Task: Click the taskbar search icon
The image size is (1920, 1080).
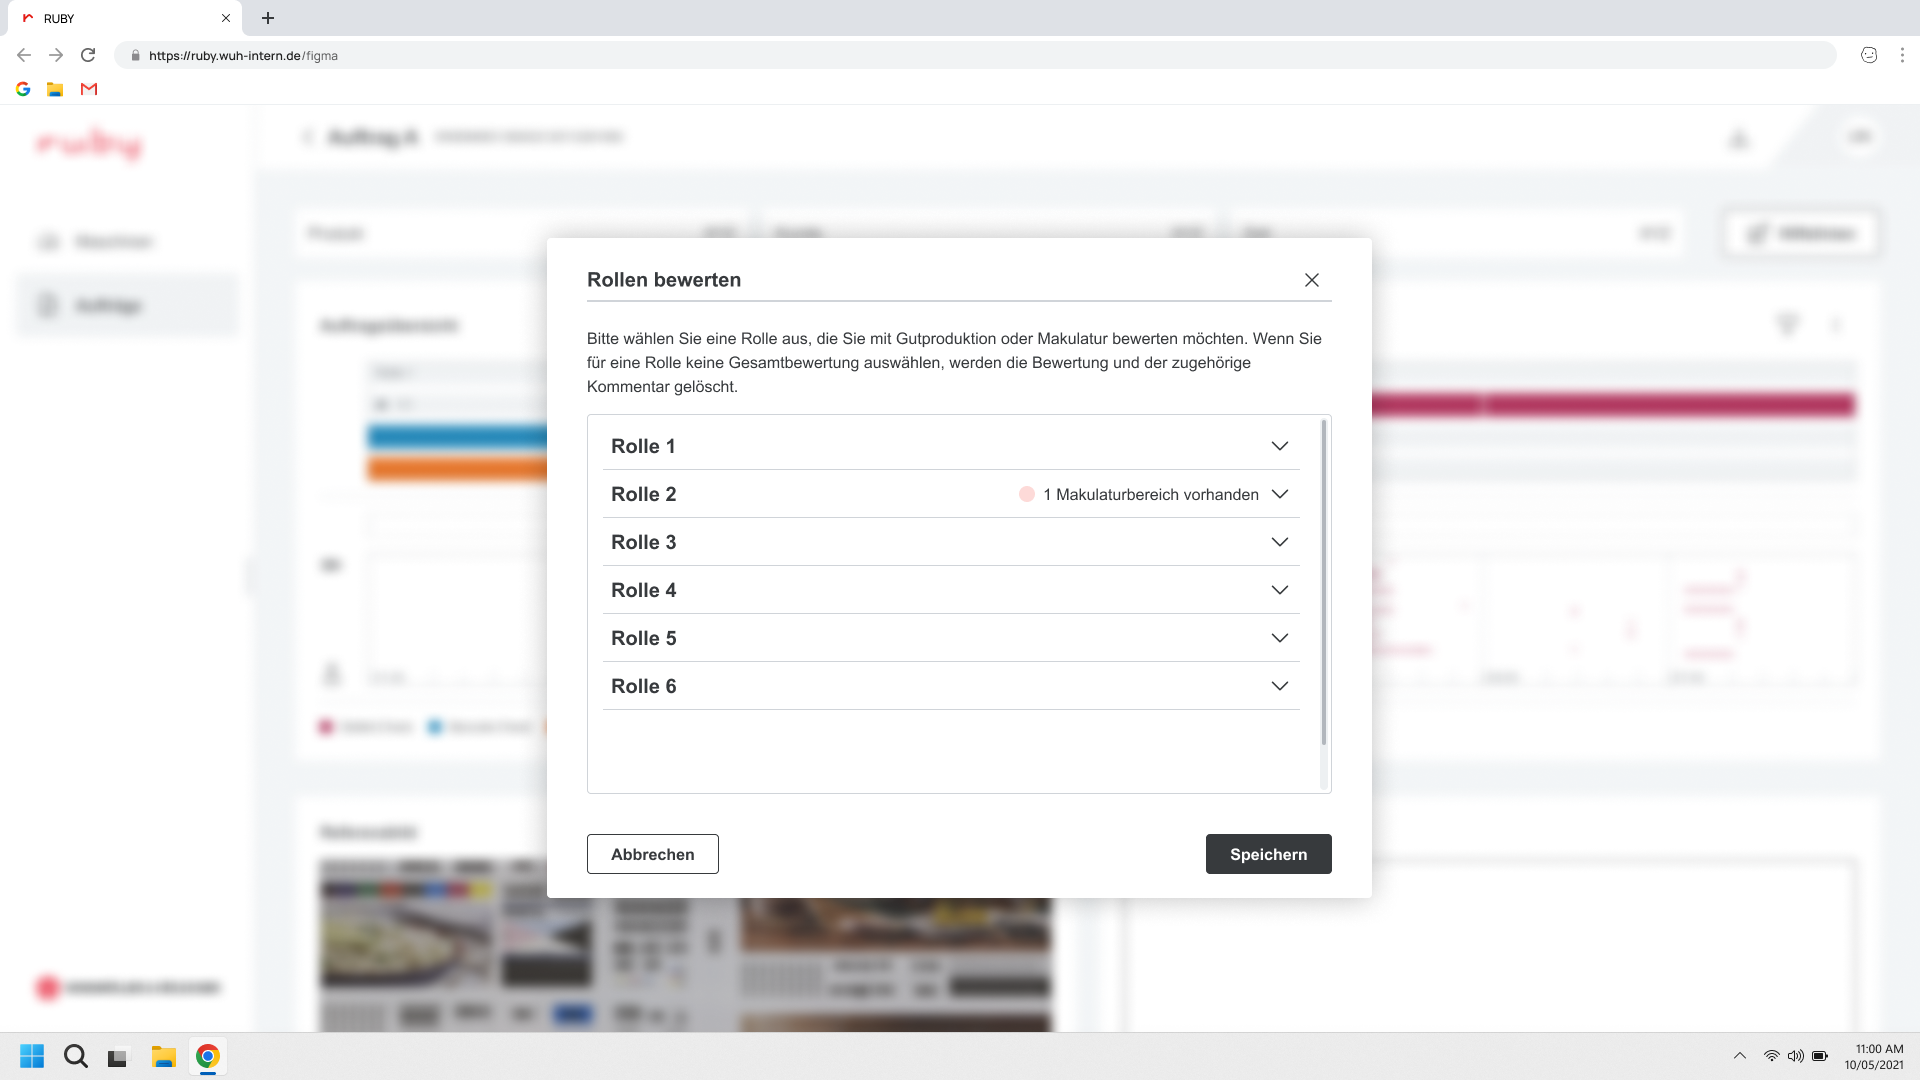Action: [76, 1056]
